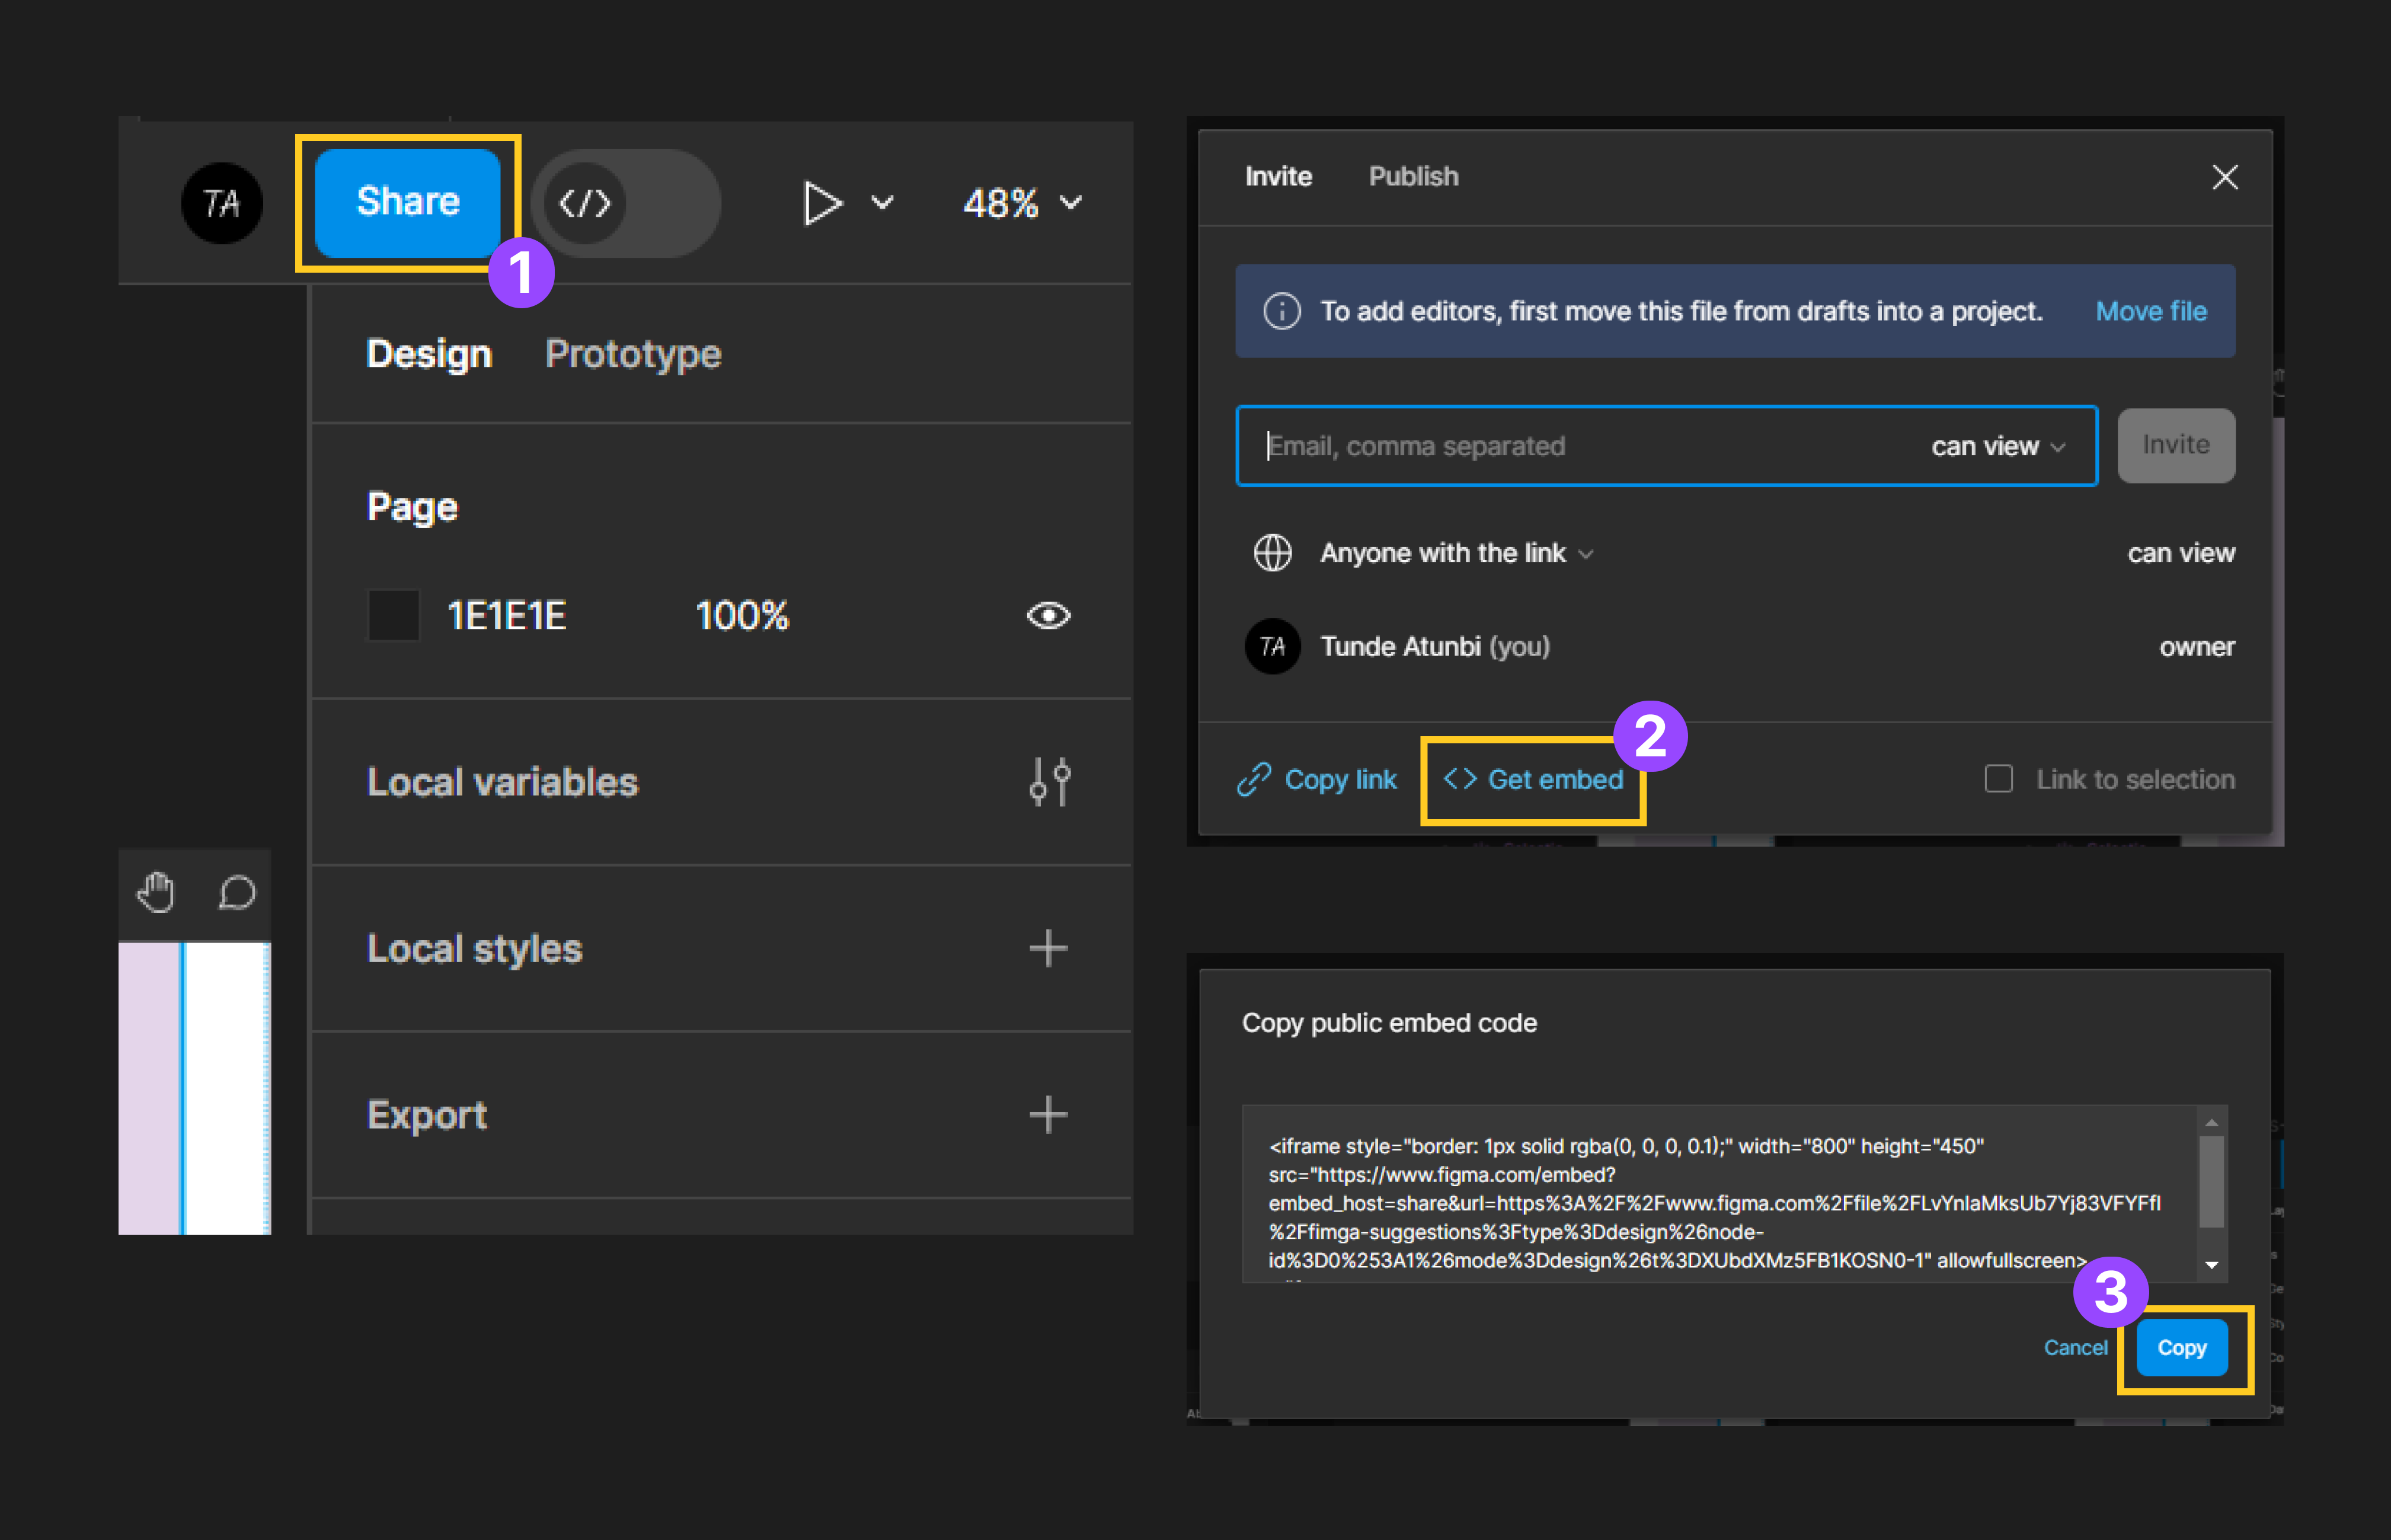
Task: Switch to the Prototype tab
Action: point(633,354)
